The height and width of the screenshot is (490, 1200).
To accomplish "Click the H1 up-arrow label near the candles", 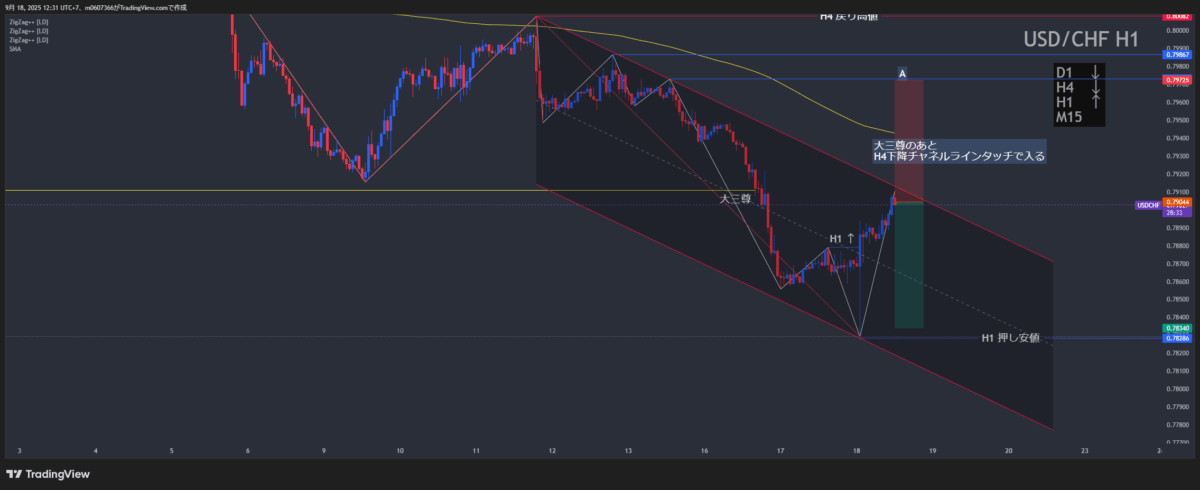I will [841, 238].
